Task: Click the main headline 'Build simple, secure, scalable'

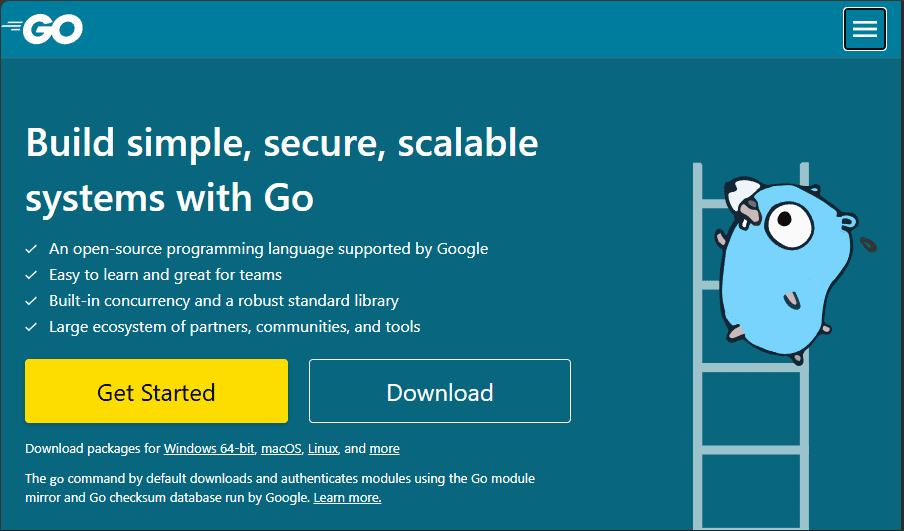Action: tap(282, 142)
